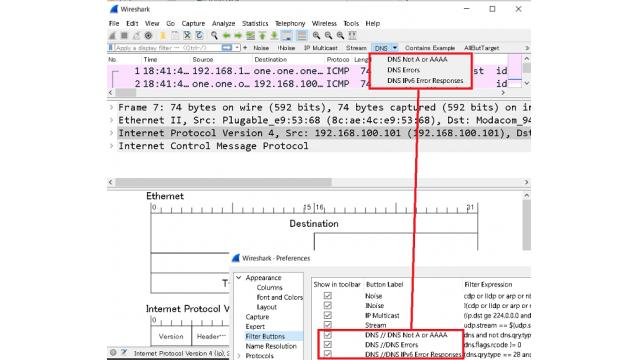Click the display filter bookmark icon
The height and width of the screenshot is (360, 640).
point(111,48)
